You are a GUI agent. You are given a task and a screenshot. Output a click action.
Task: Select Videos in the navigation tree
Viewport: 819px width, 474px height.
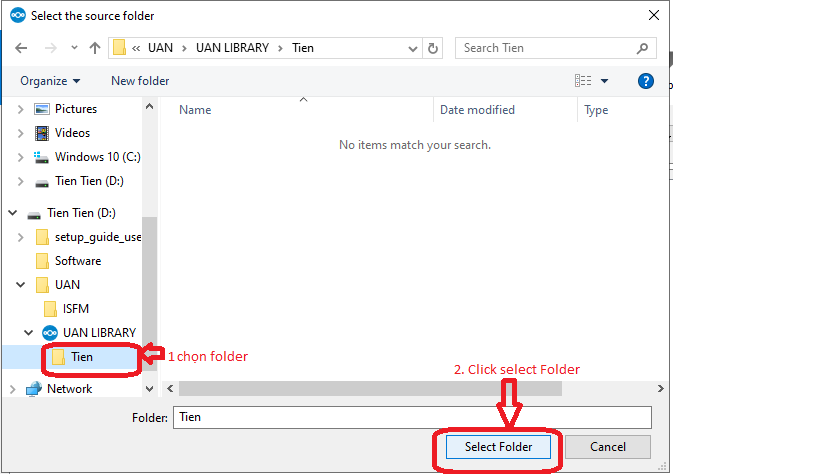click(72, 133)
